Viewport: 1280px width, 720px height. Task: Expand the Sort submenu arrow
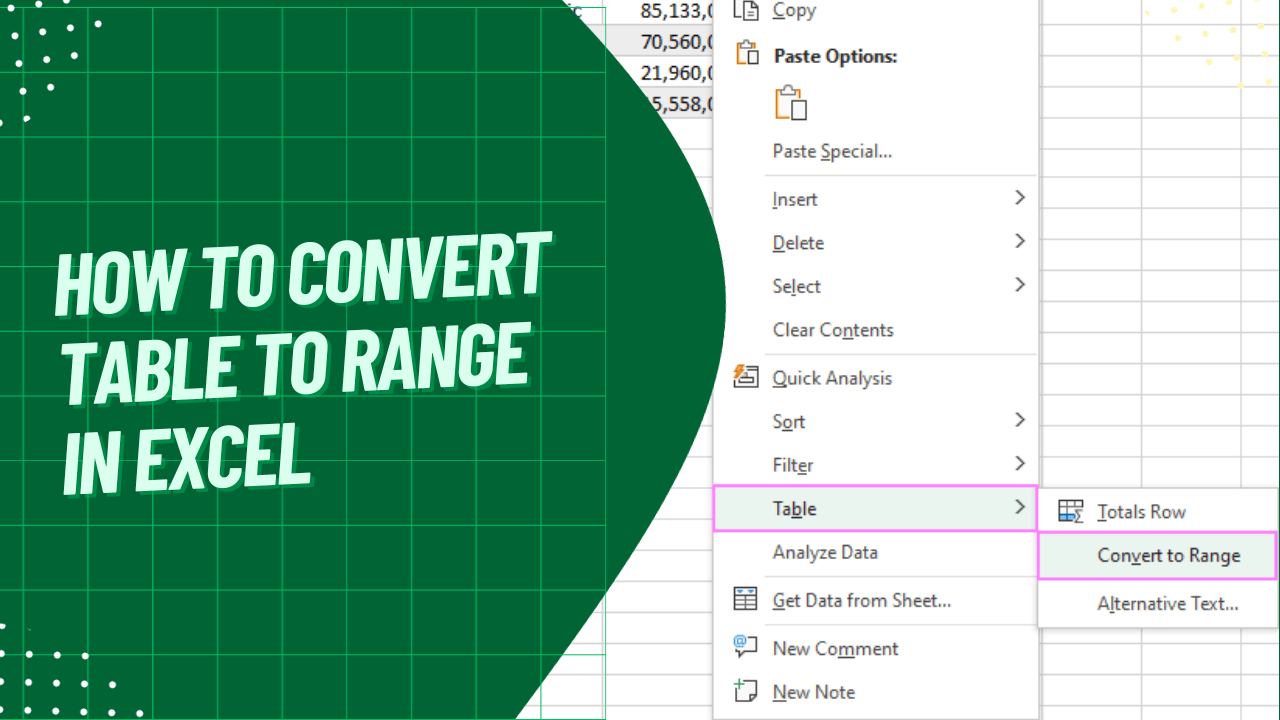[1021, 420]
